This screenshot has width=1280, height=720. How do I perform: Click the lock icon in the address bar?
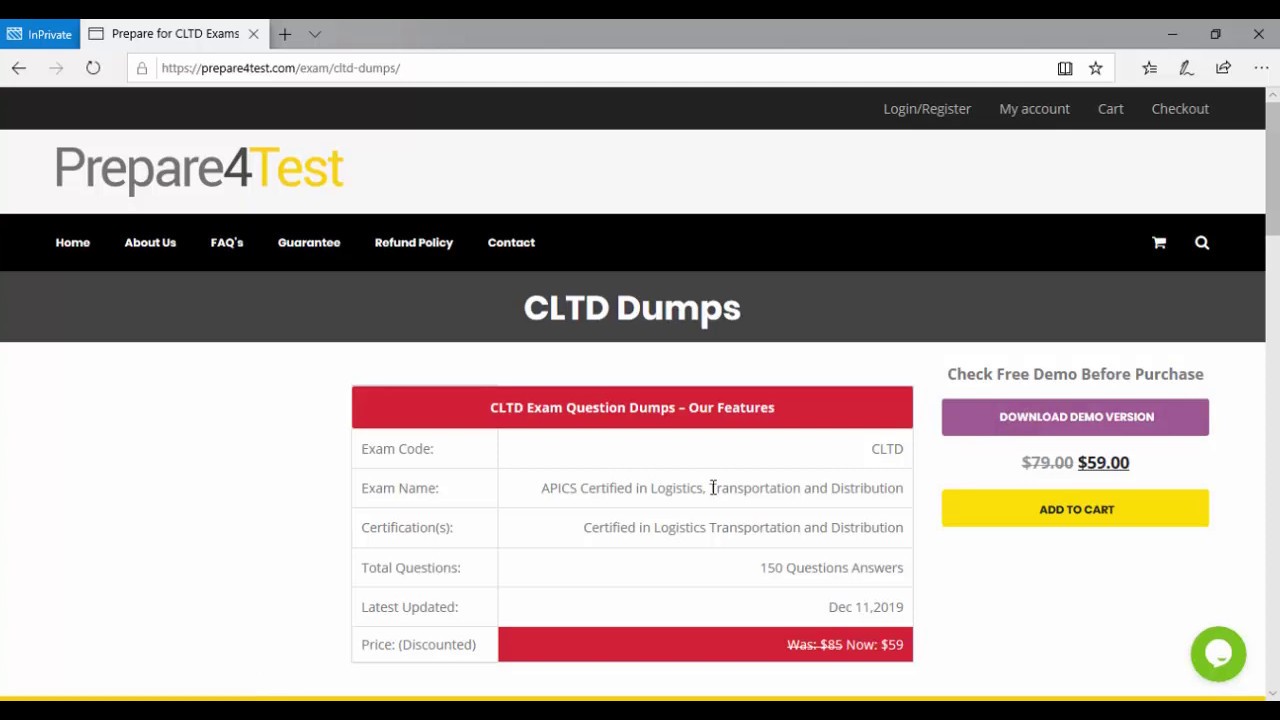[x=142, y=68]
